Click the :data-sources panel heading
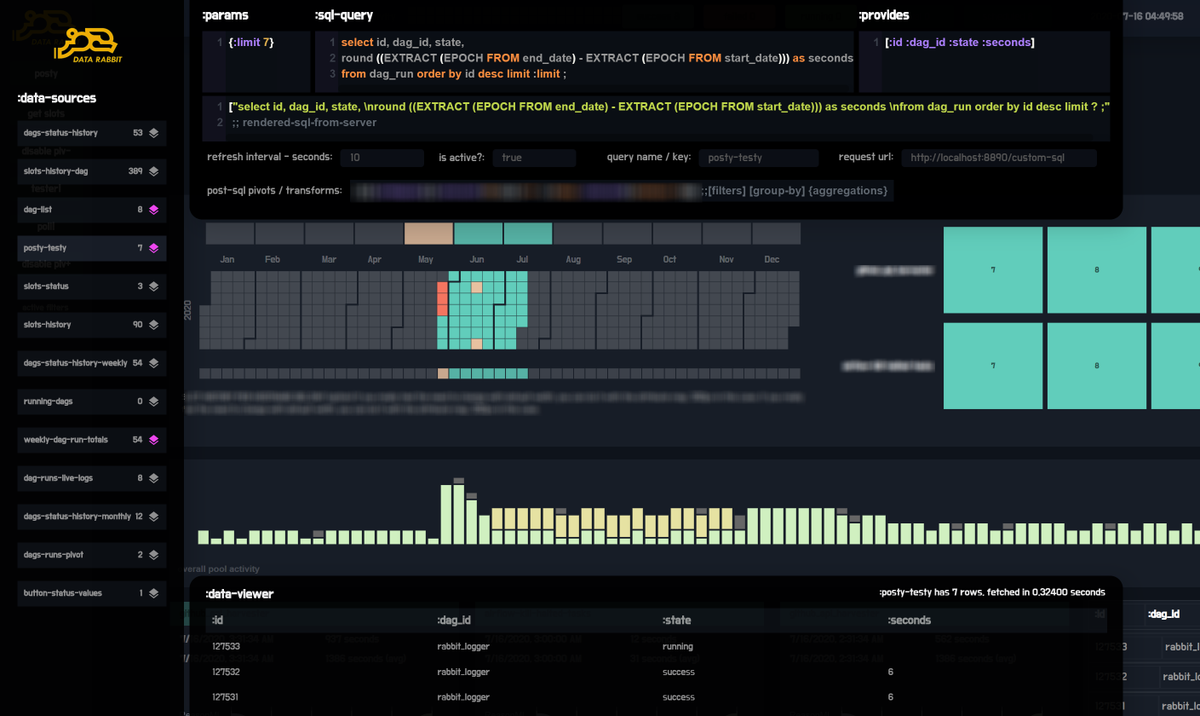The image size is (1200, 716). tap(57, 98)
